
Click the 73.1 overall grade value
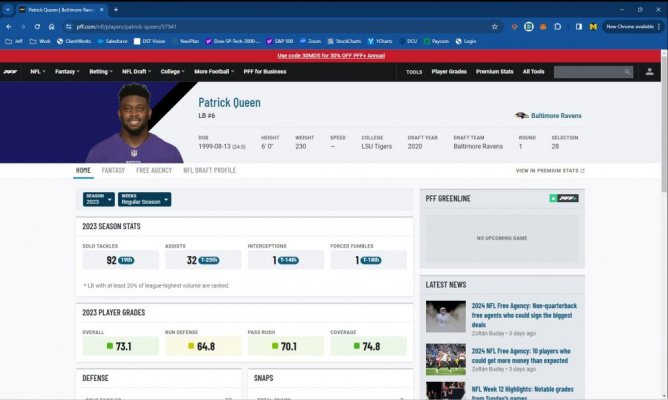pos(123,346)
